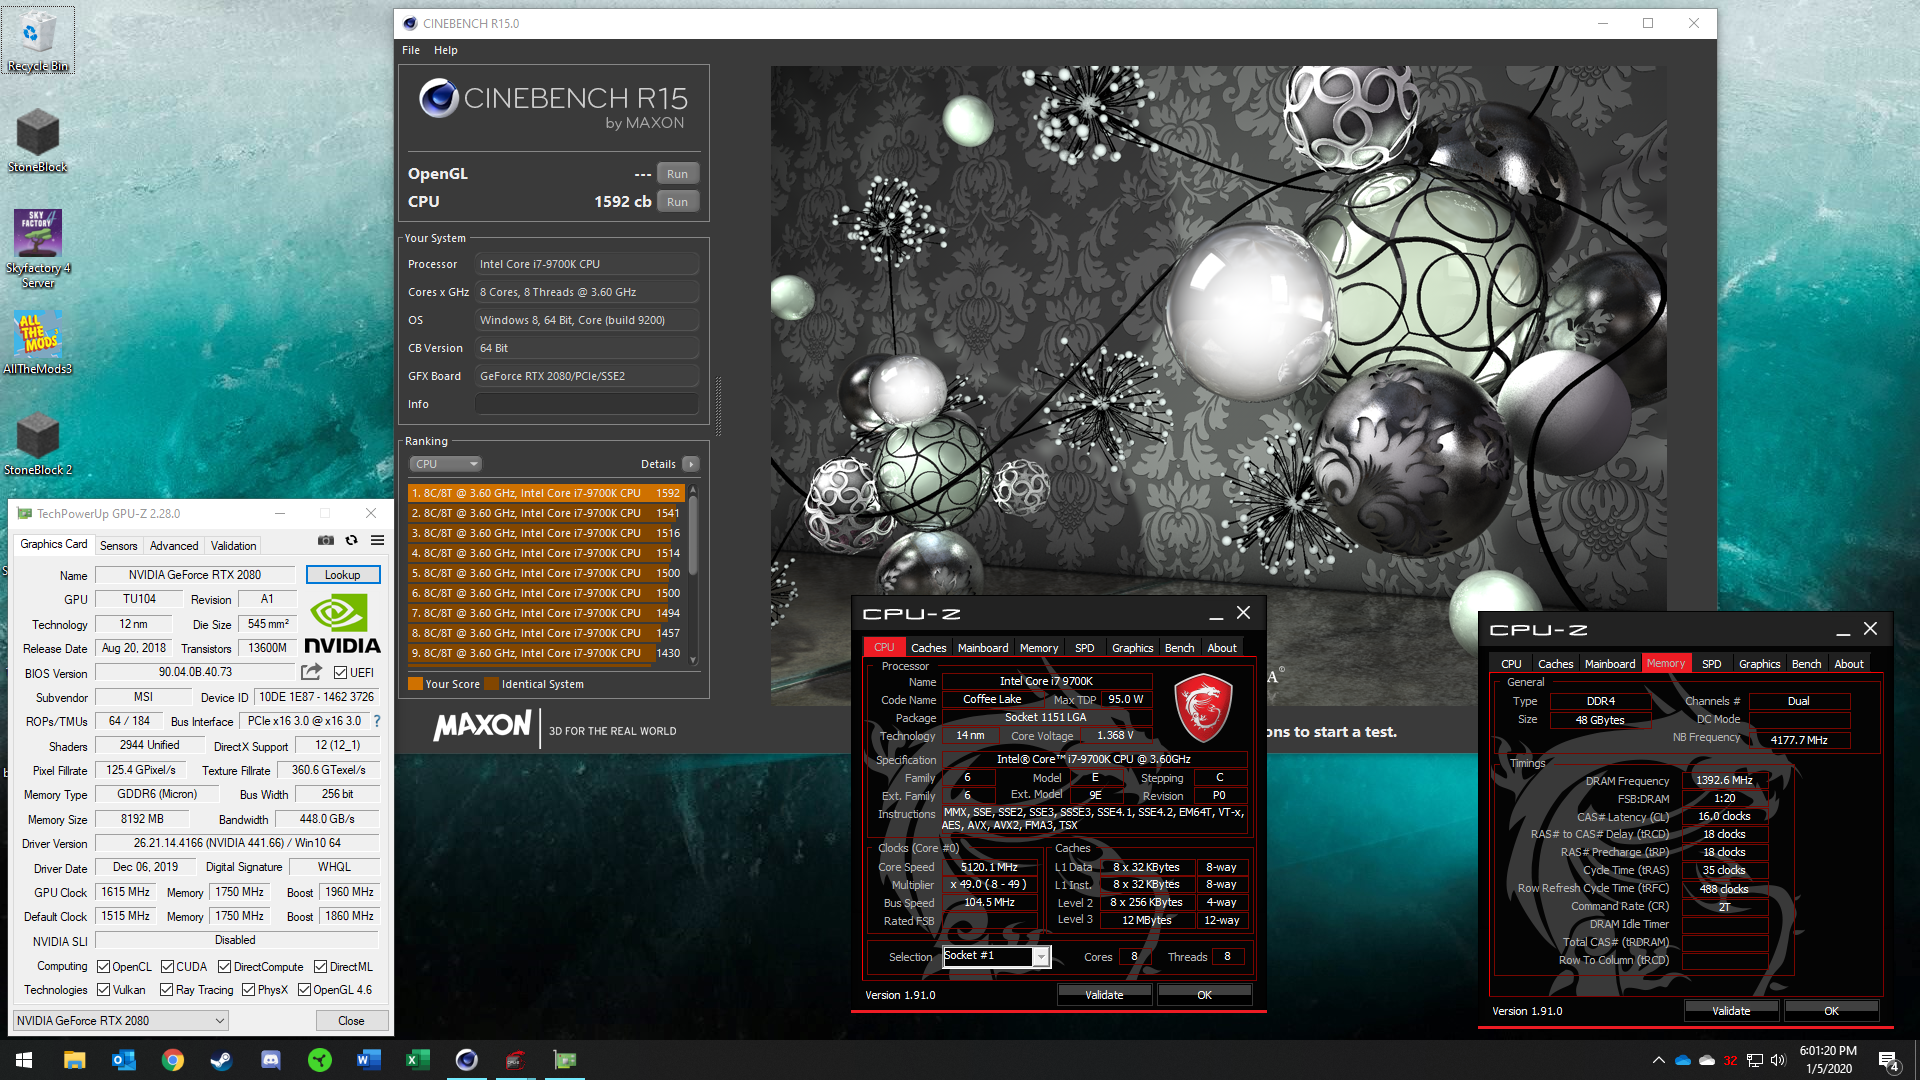
Task: Open Razer Cortex green icon on taskbar
Action: click(x=319, y=1060)
